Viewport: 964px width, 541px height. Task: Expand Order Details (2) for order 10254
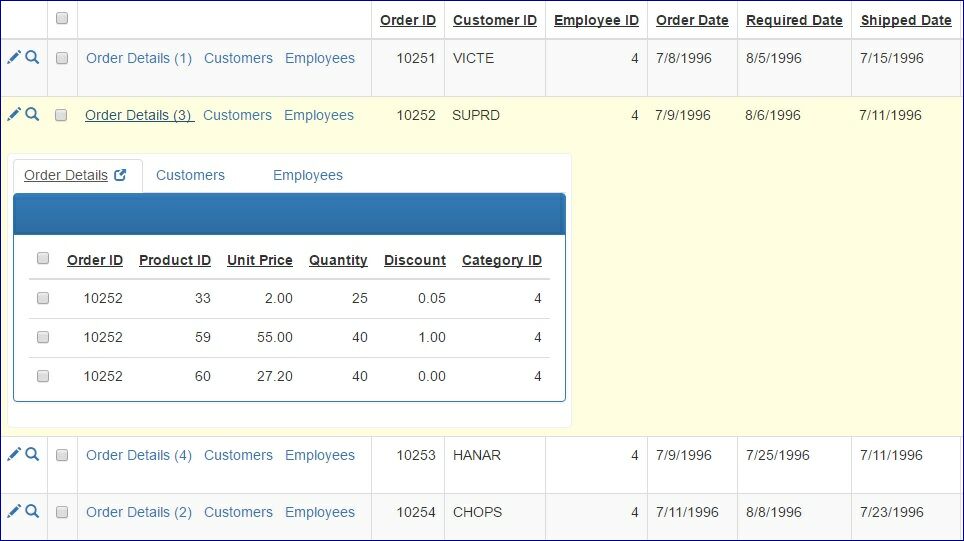[139, 513]
